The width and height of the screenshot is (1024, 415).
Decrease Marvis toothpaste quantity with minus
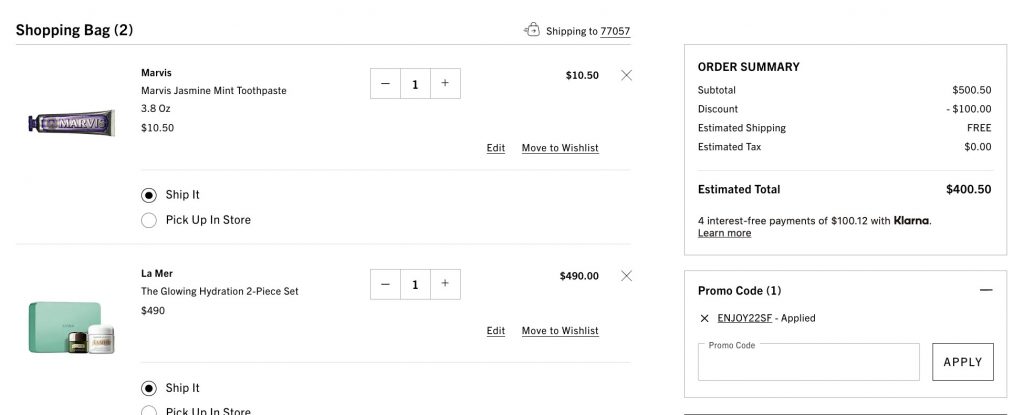[385, 84]
